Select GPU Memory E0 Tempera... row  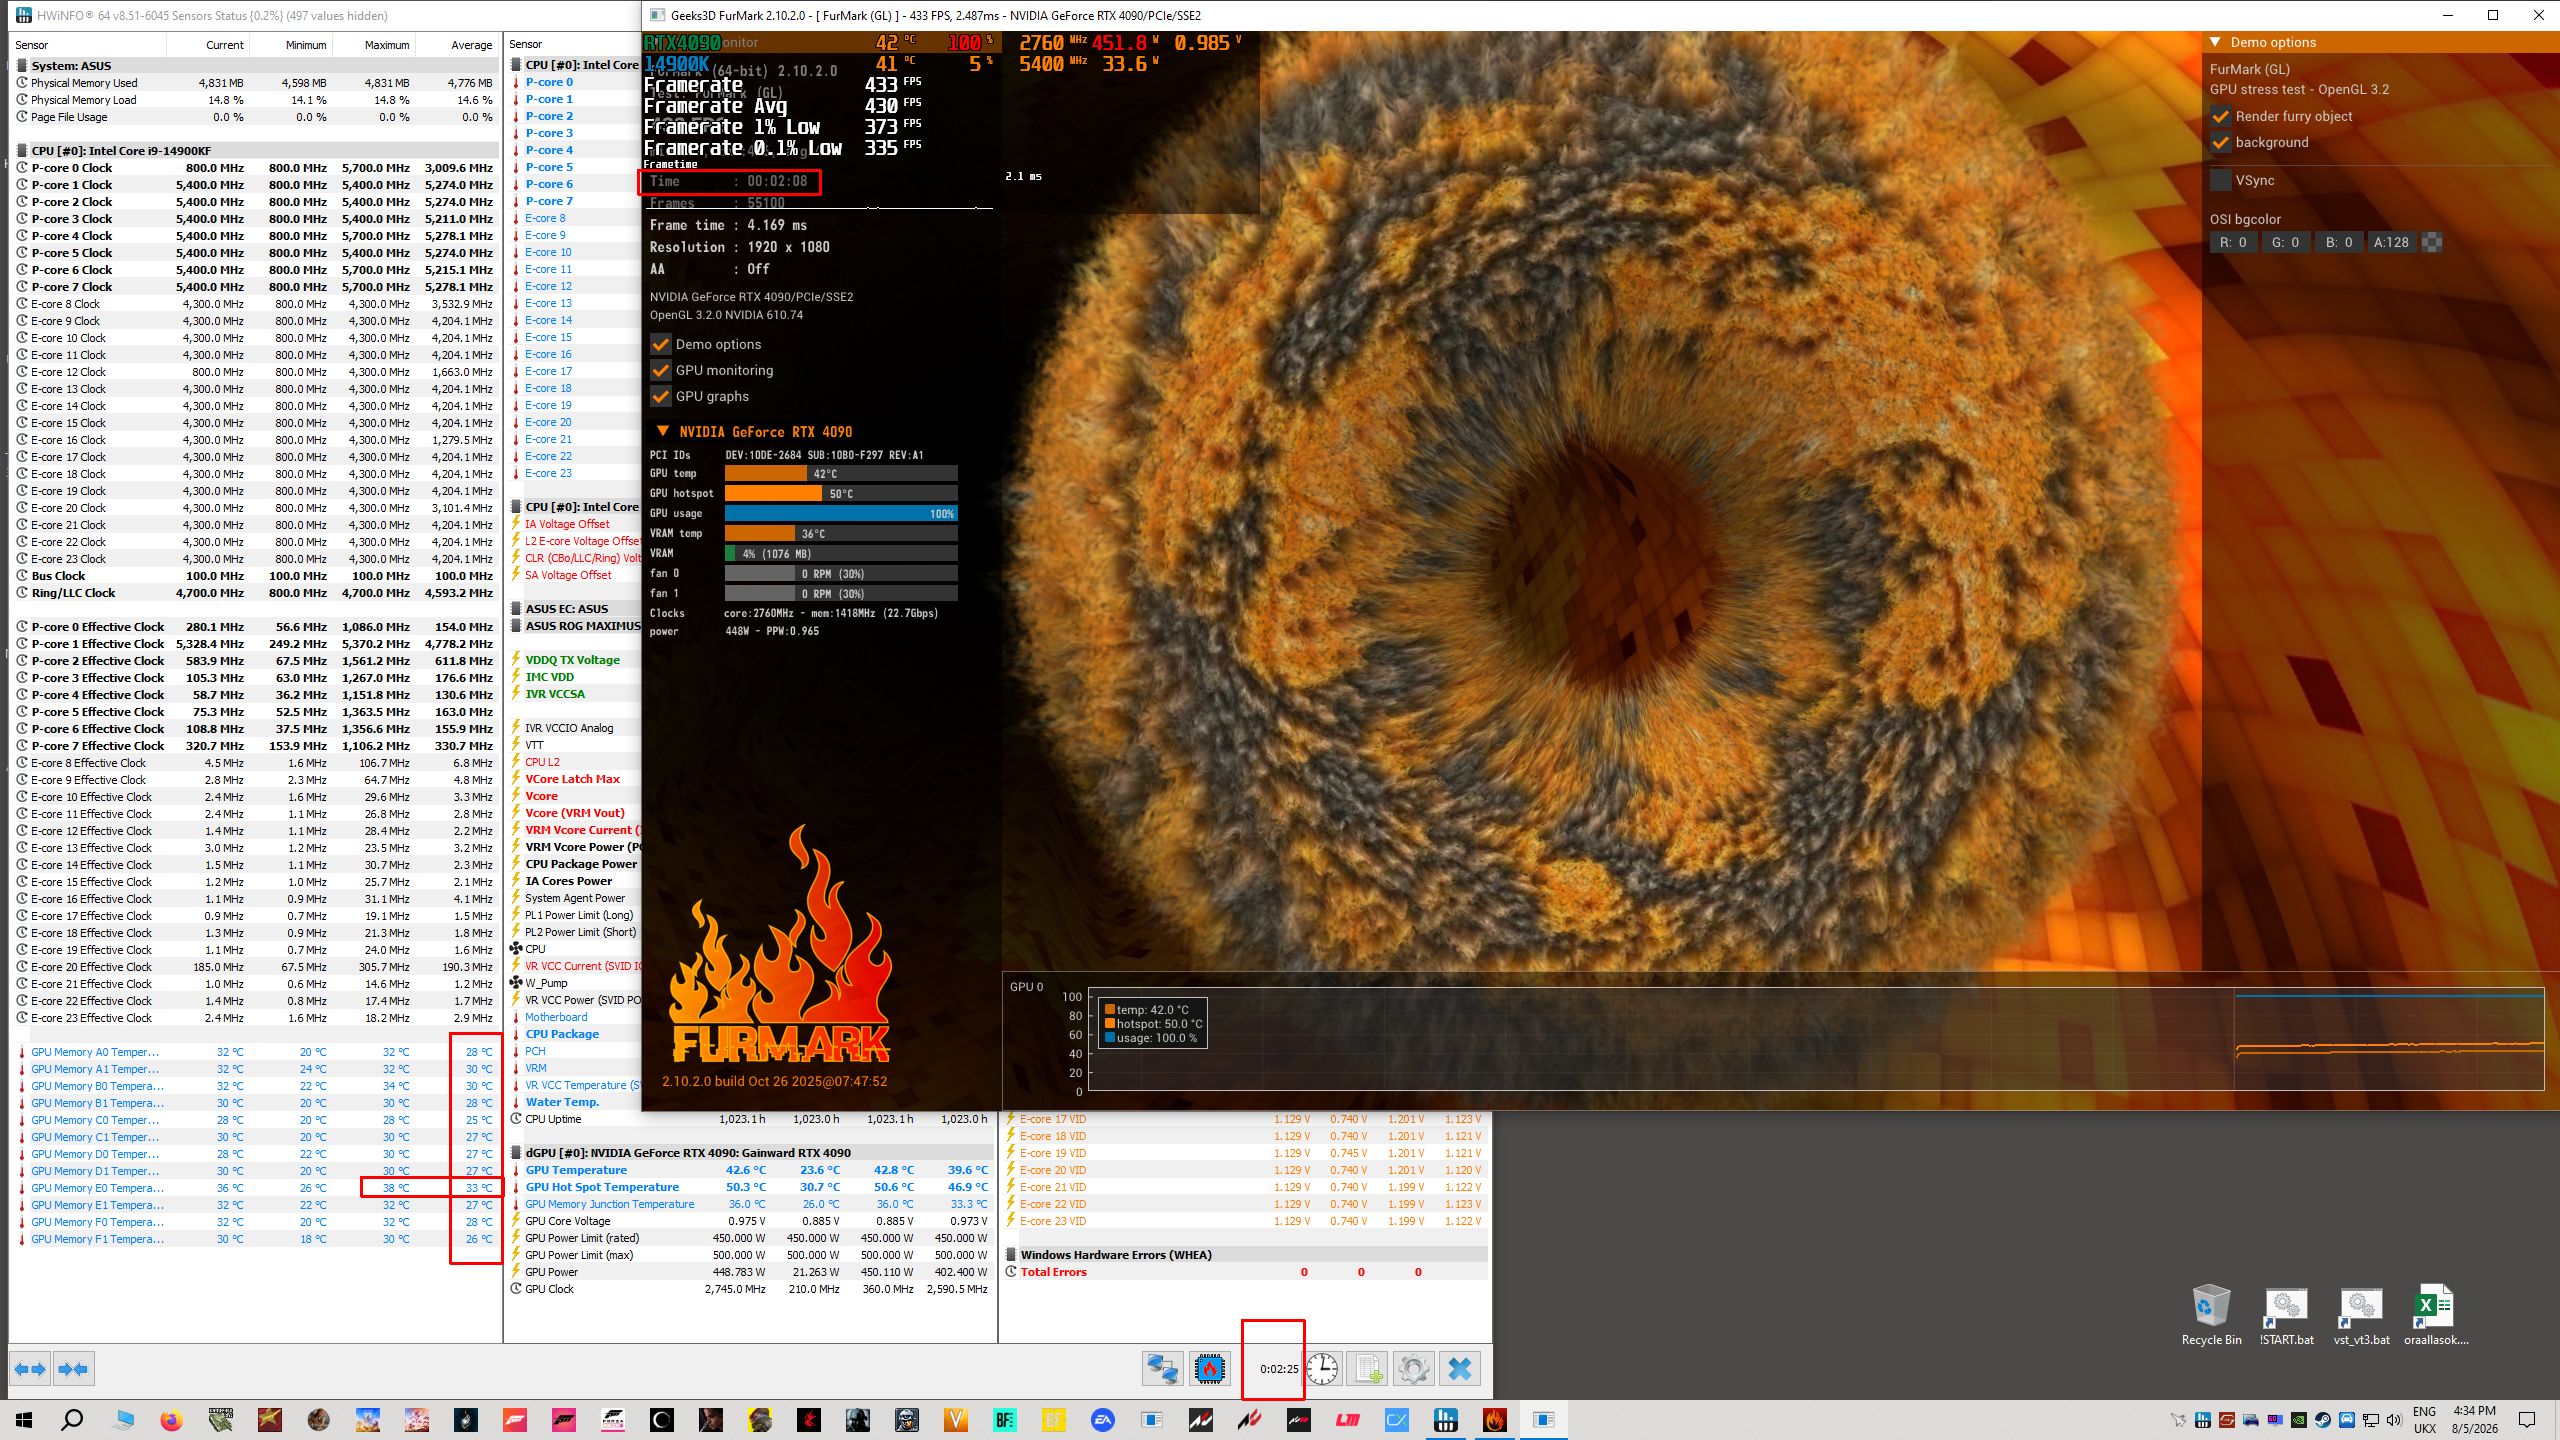click(255, 1188)
